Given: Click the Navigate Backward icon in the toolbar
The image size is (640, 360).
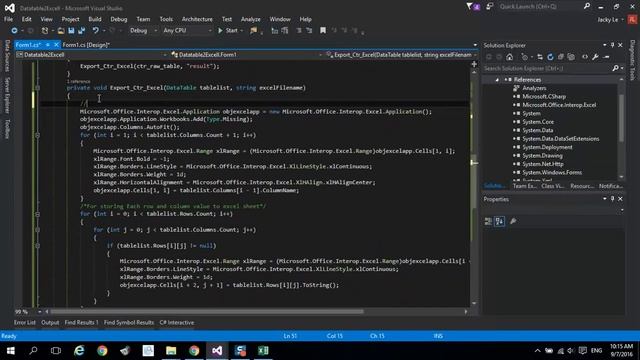Looking at the screenshot, I should [14, 31].
